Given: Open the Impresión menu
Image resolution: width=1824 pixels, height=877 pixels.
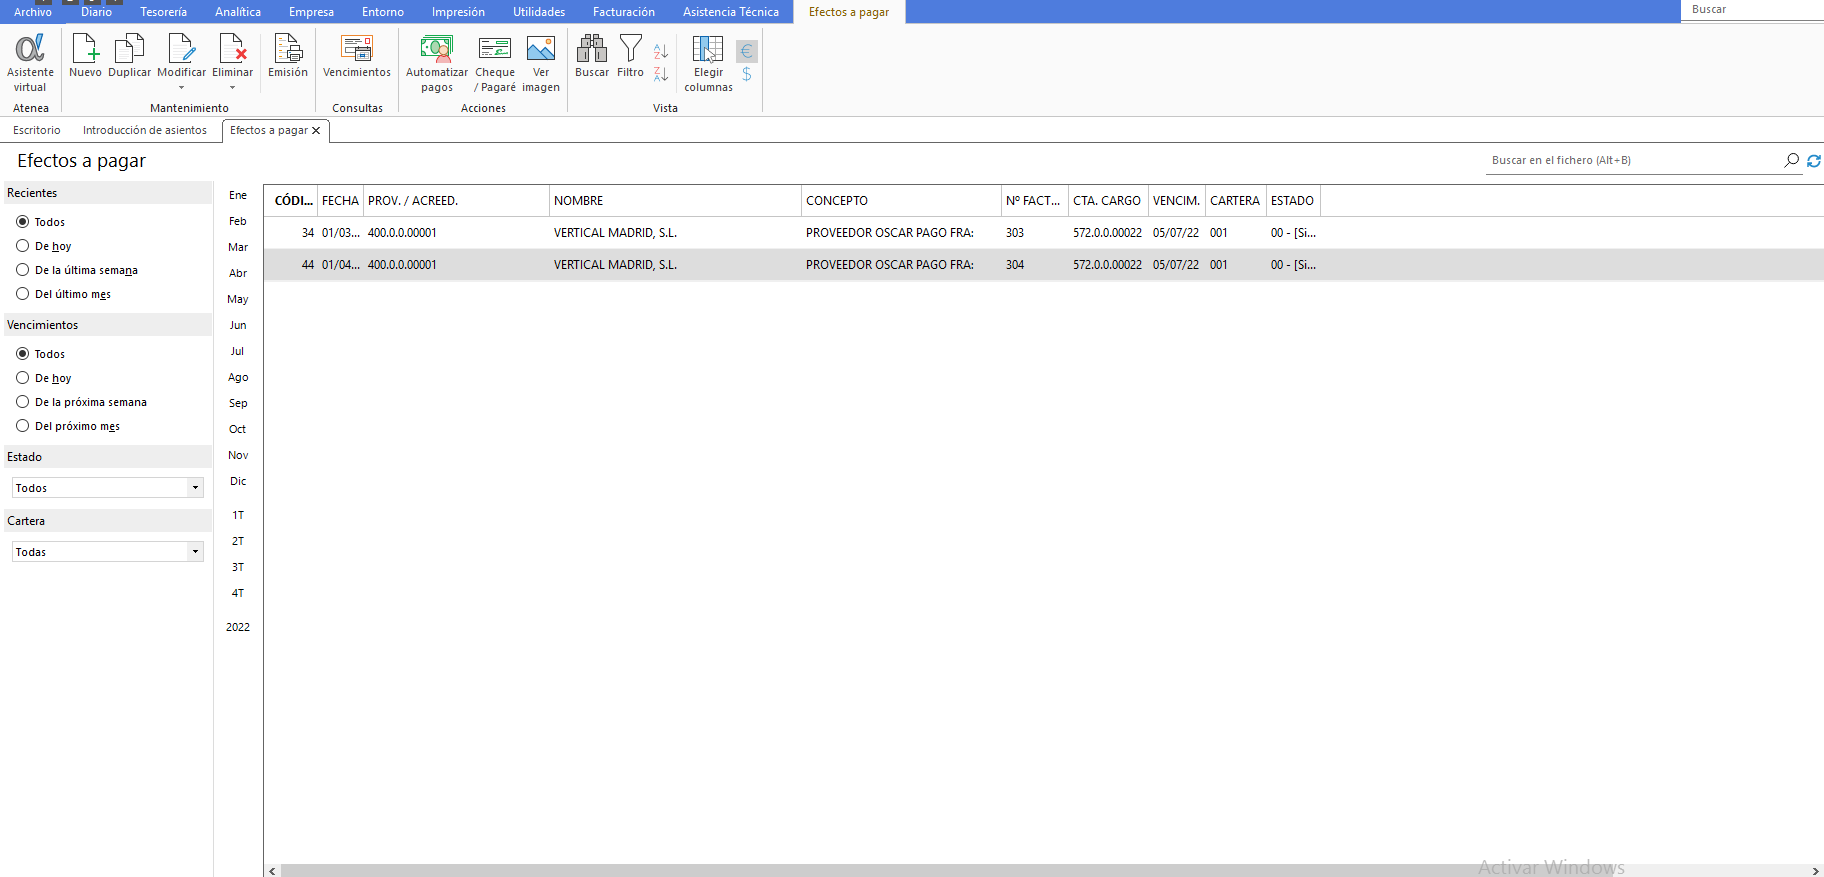Looking at the screenshot, I should (458, 12).
